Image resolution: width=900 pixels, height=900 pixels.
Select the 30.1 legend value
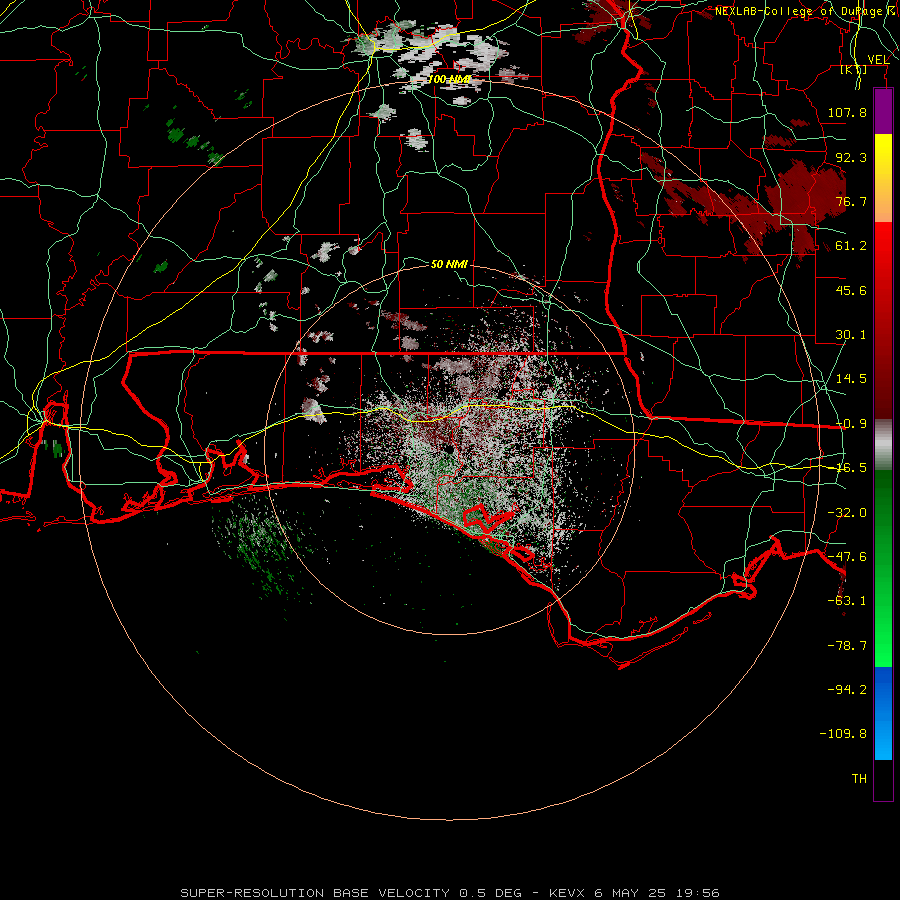pos(851,335)
